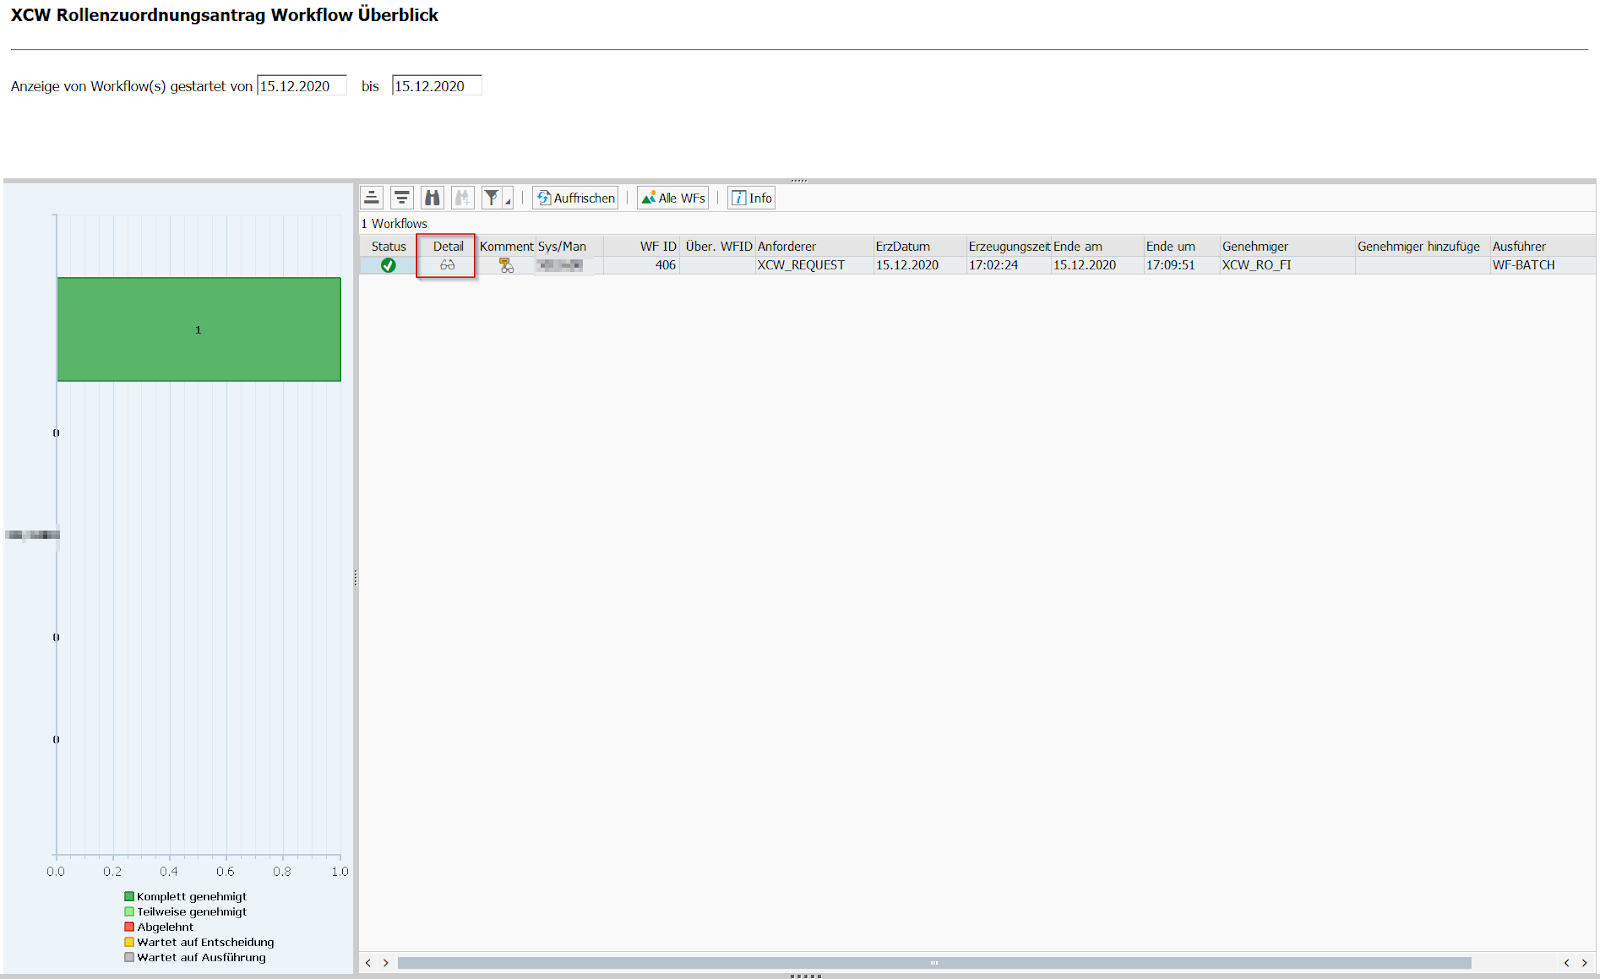The image size is (1600, 979).
Task: Set a filter with the funnel icon
Action: pos(491,198)
